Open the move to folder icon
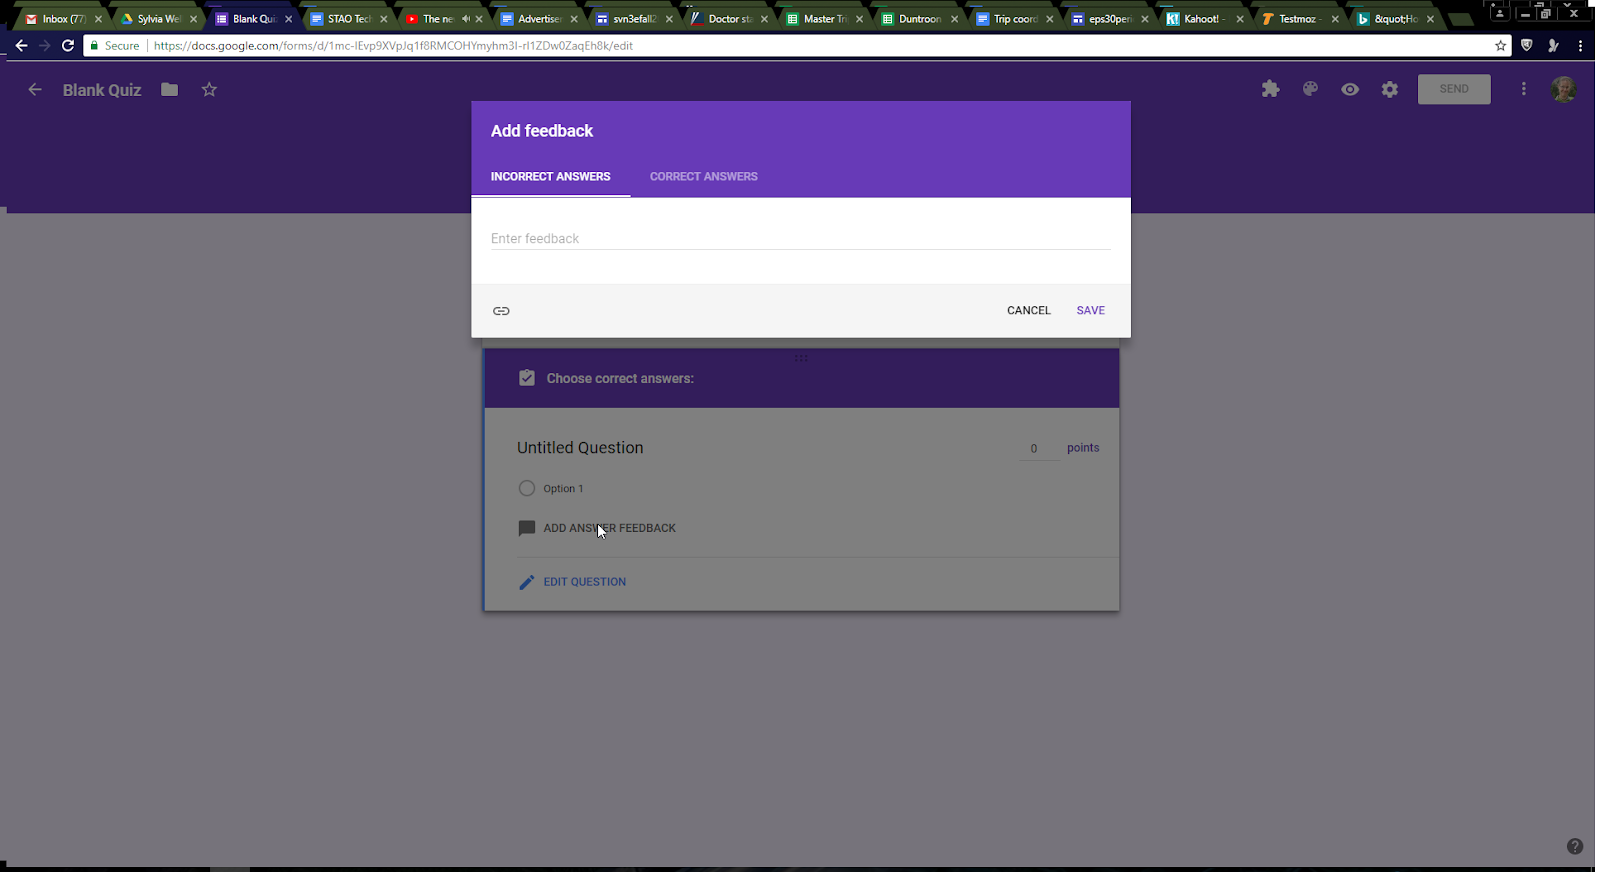Image resolution: width=1600 pixels, height=872 pixels. (170, 90)
